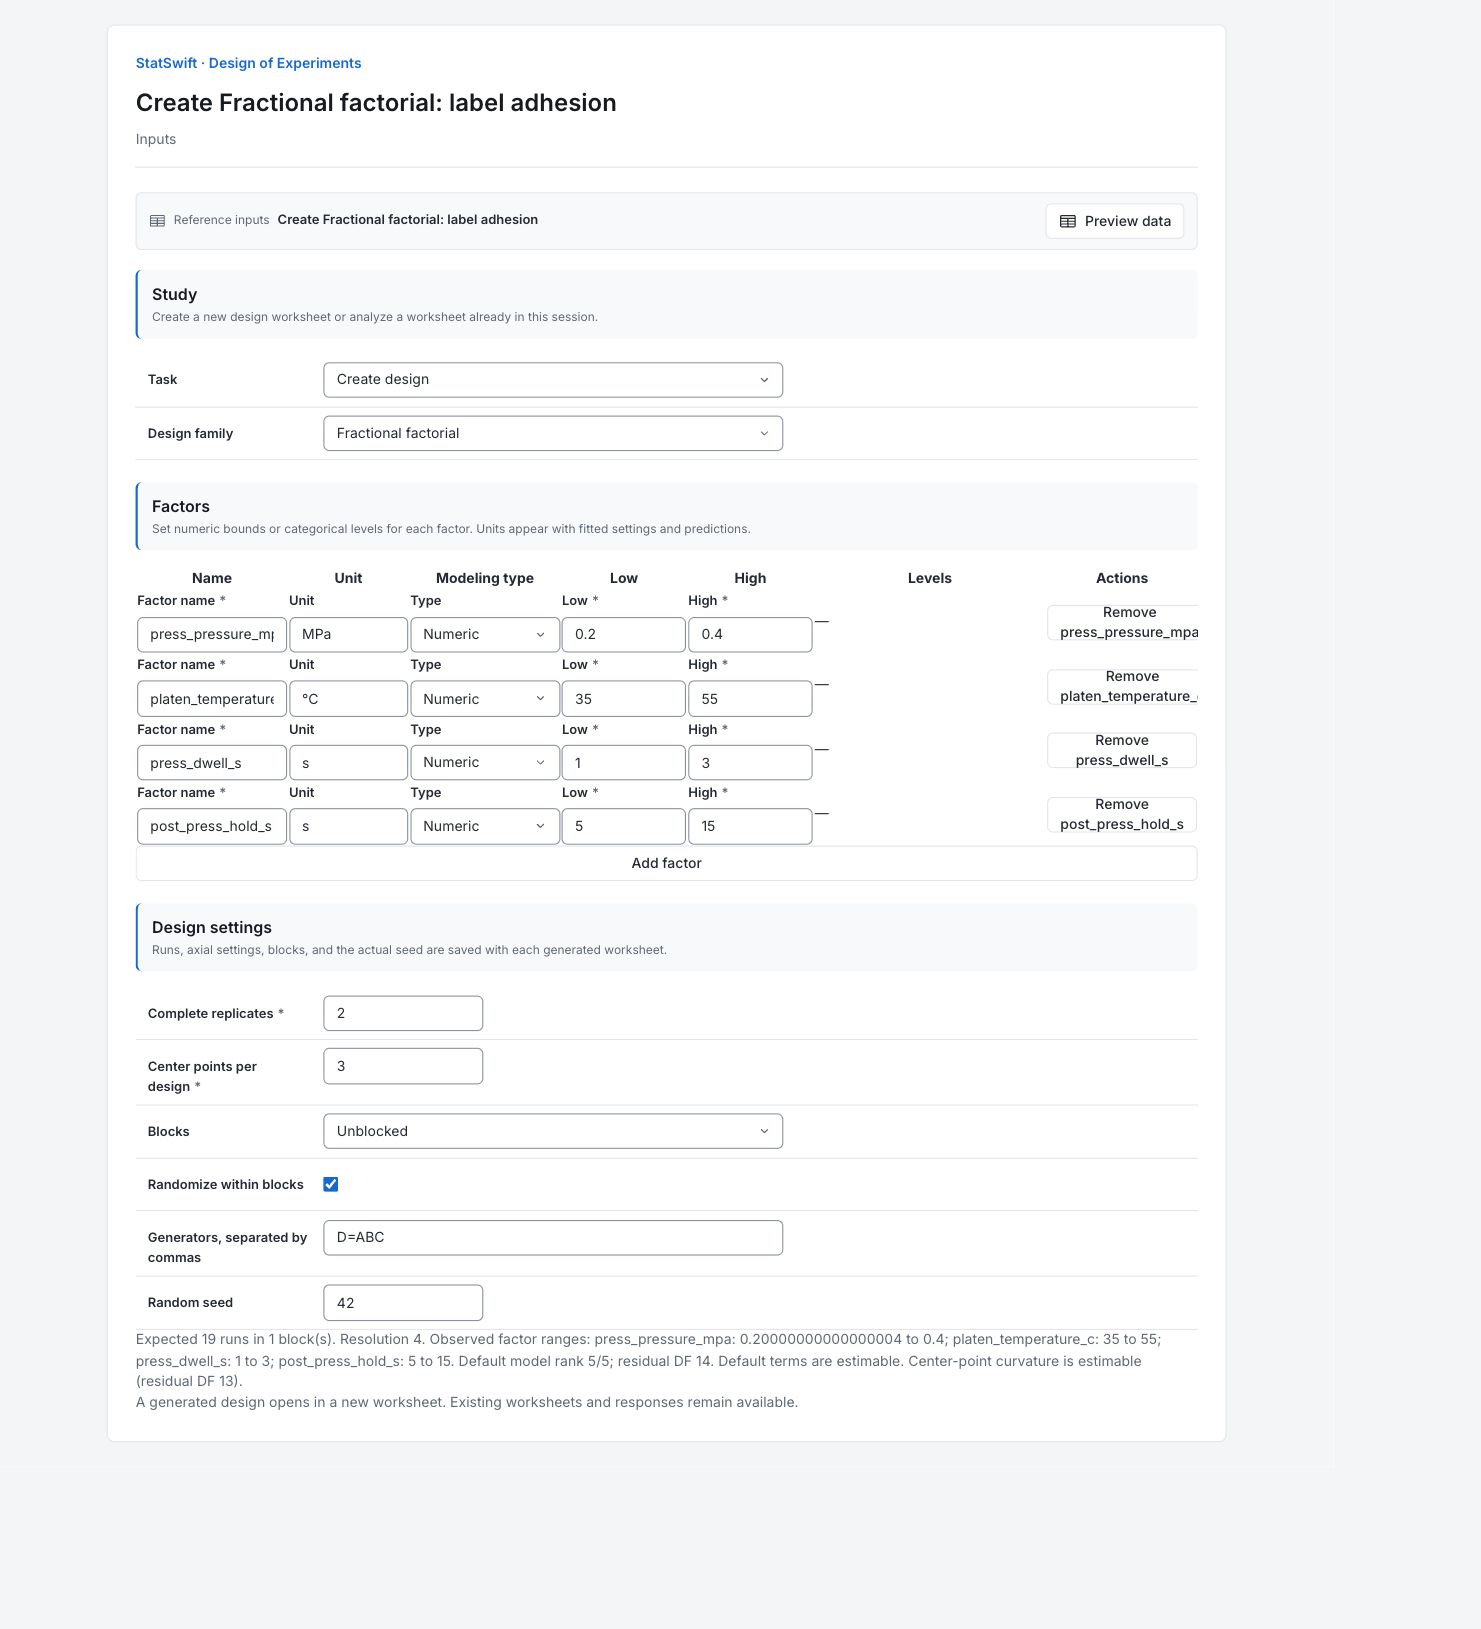Click the MPa unit field
Screen dimensions: 1481x1629
[349, 635]
